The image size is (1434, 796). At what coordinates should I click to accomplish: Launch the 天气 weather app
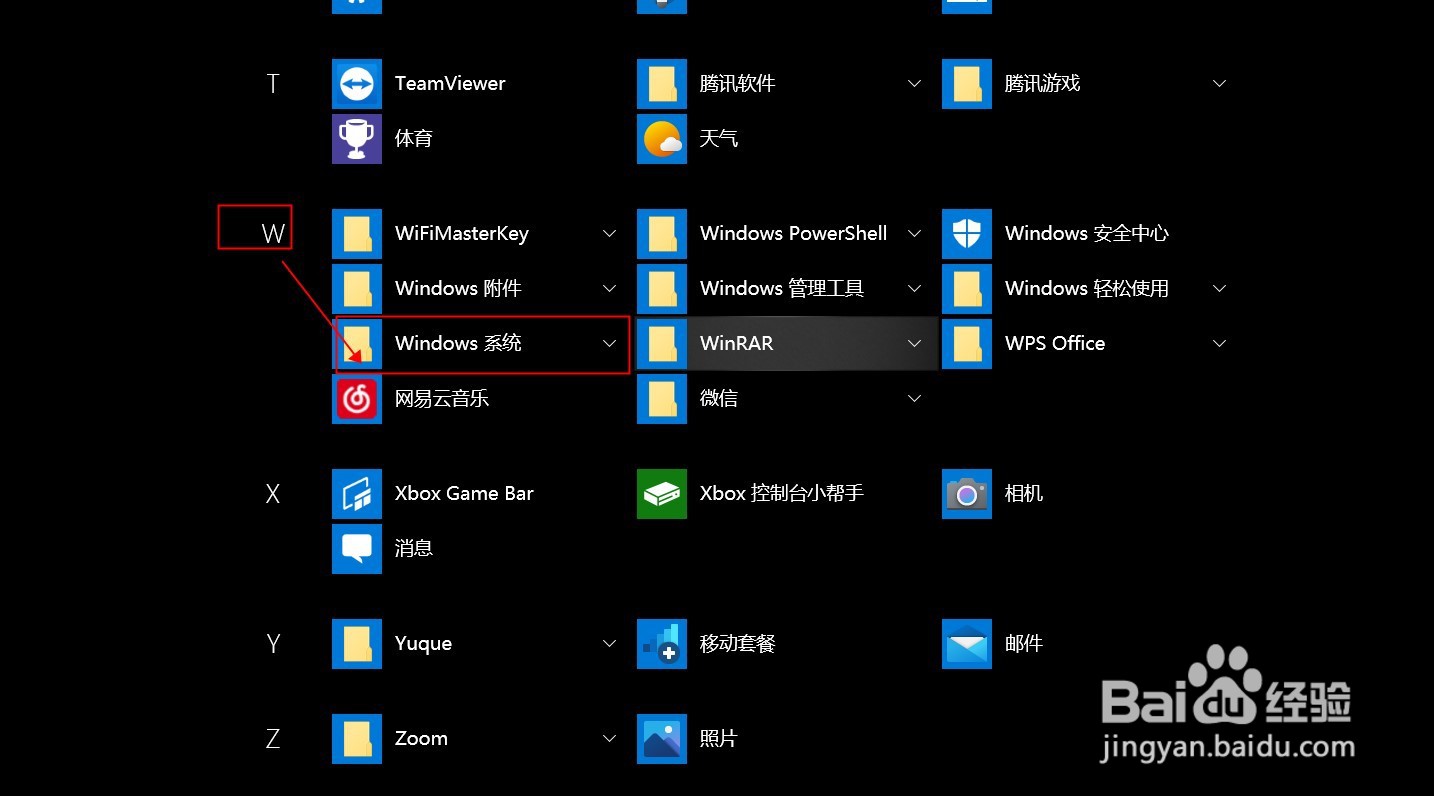tap(718, 138)
